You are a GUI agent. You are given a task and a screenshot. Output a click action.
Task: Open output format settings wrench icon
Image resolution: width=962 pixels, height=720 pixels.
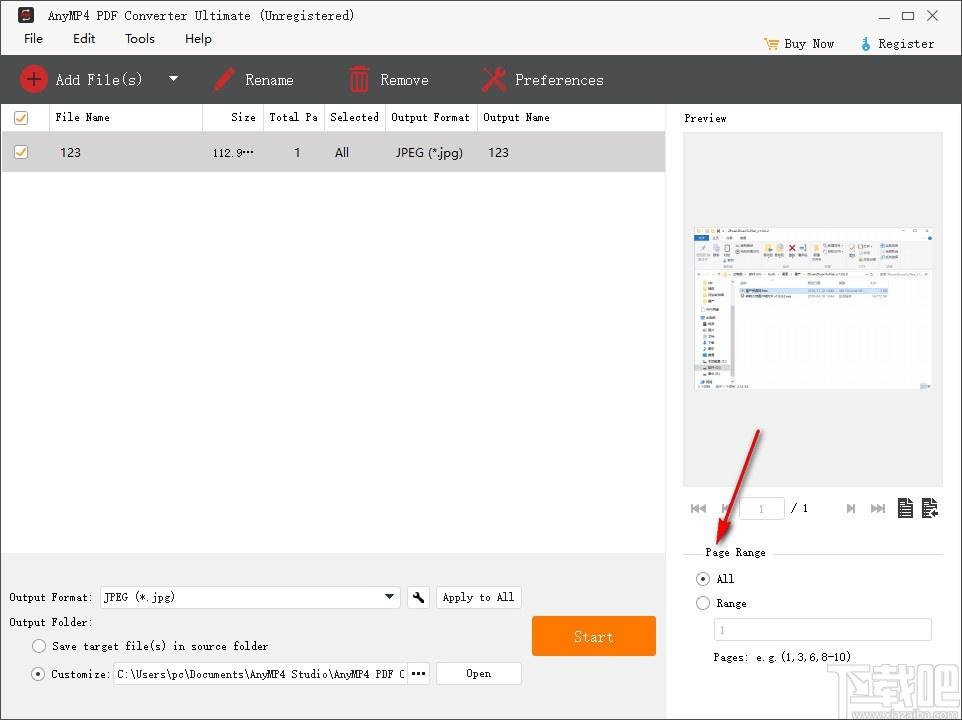tap(418, 597)
